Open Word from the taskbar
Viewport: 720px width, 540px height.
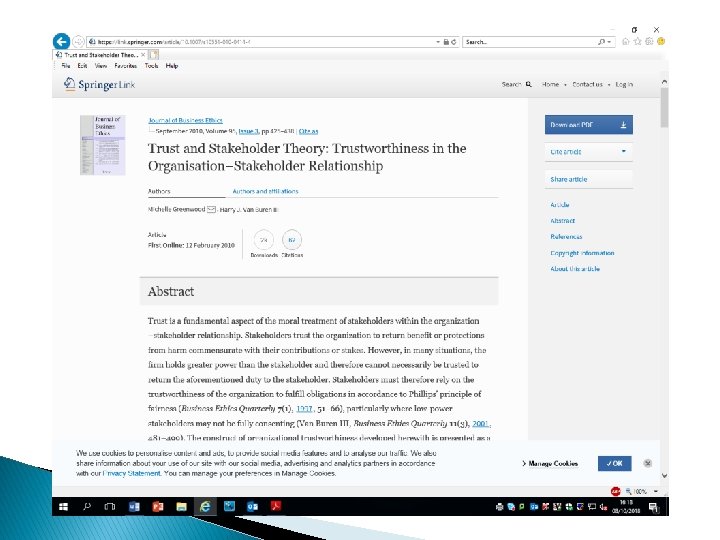pyautogui.click(x=134, y=506)
